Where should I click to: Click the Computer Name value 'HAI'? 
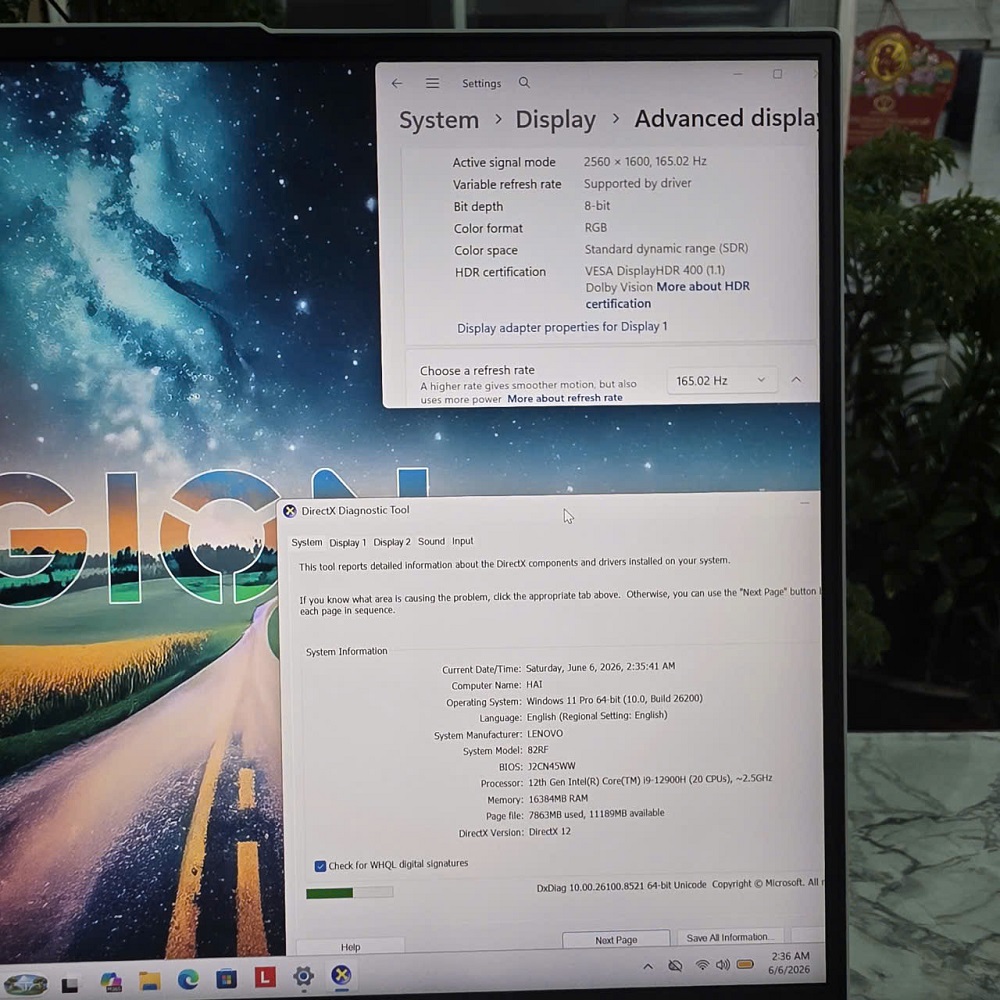pyautogui.click(x=534, y=685)
